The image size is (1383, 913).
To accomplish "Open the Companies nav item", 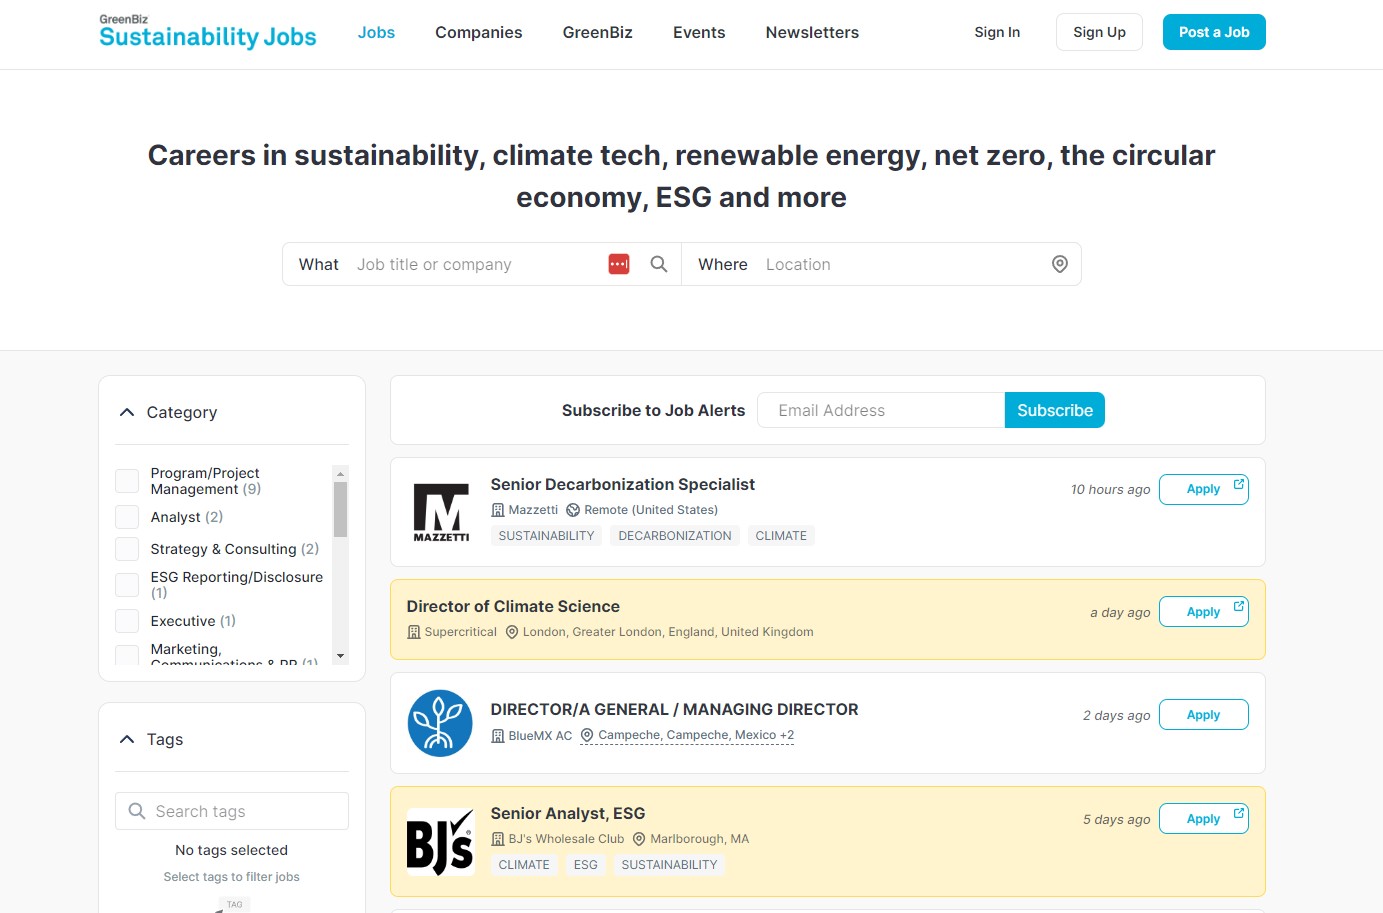I will coord(479,32).
